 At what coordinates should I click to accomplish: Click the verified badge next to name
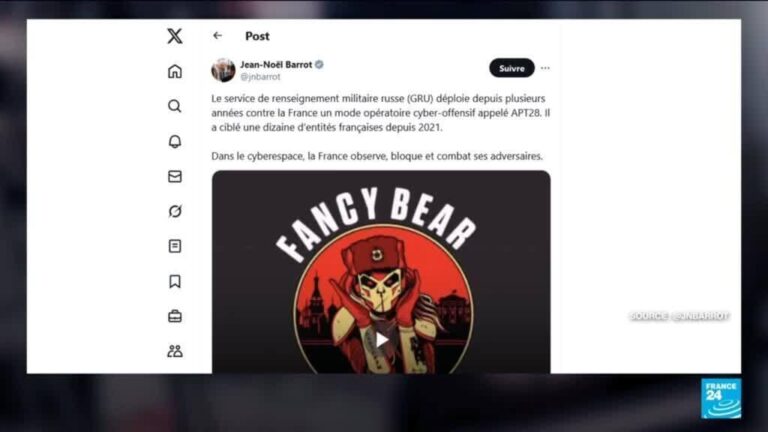coord(319,65)
